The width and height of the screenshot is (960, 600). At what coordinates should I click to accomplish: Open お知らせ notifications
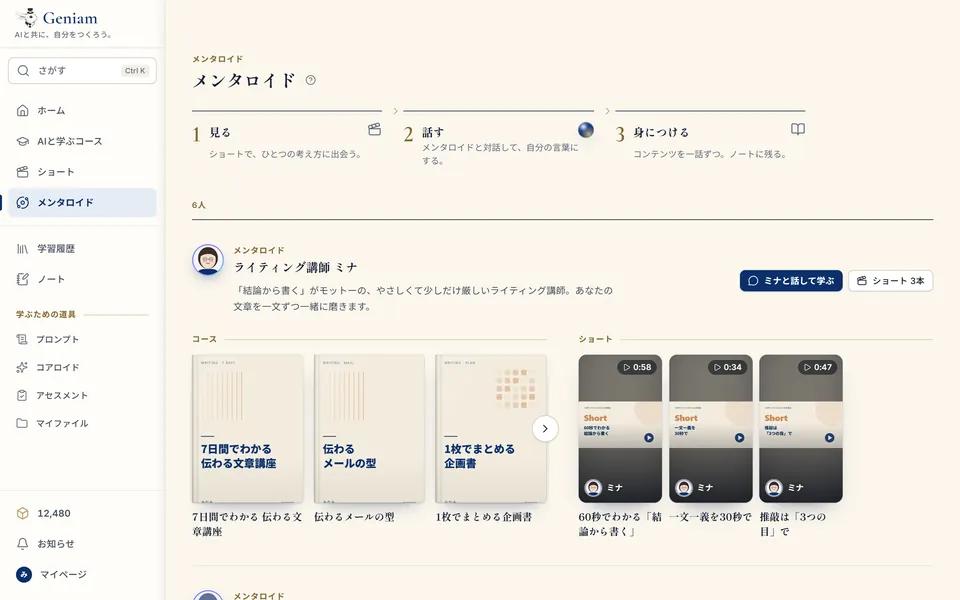coord(82,544)
